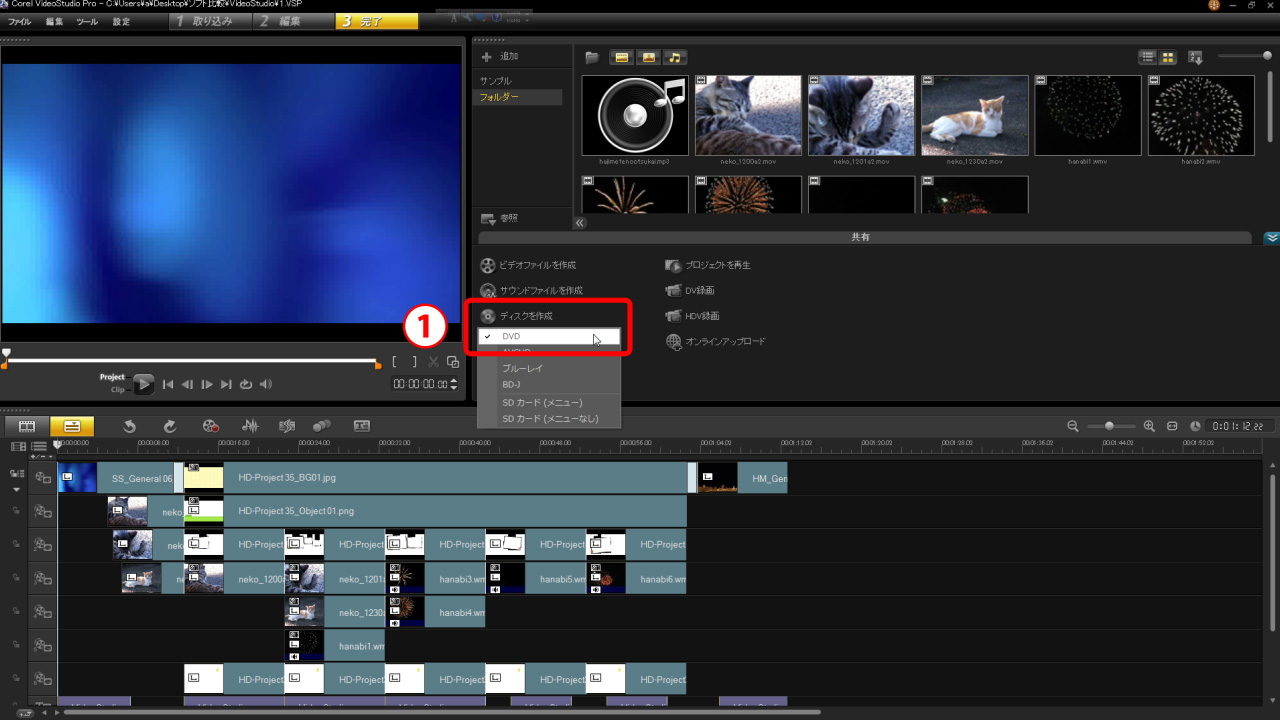Click プロジェクトを再生 button
This screenshot has height=720, width=1280.
coord(717,265)
